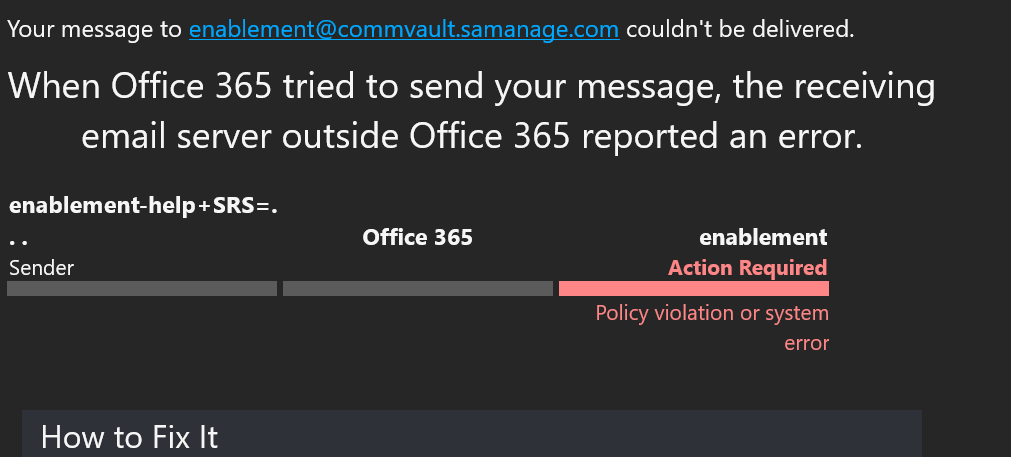Click the "couldn't be delivered" message text
This screenshot has height=457, width=1011.
pos(740,30)
